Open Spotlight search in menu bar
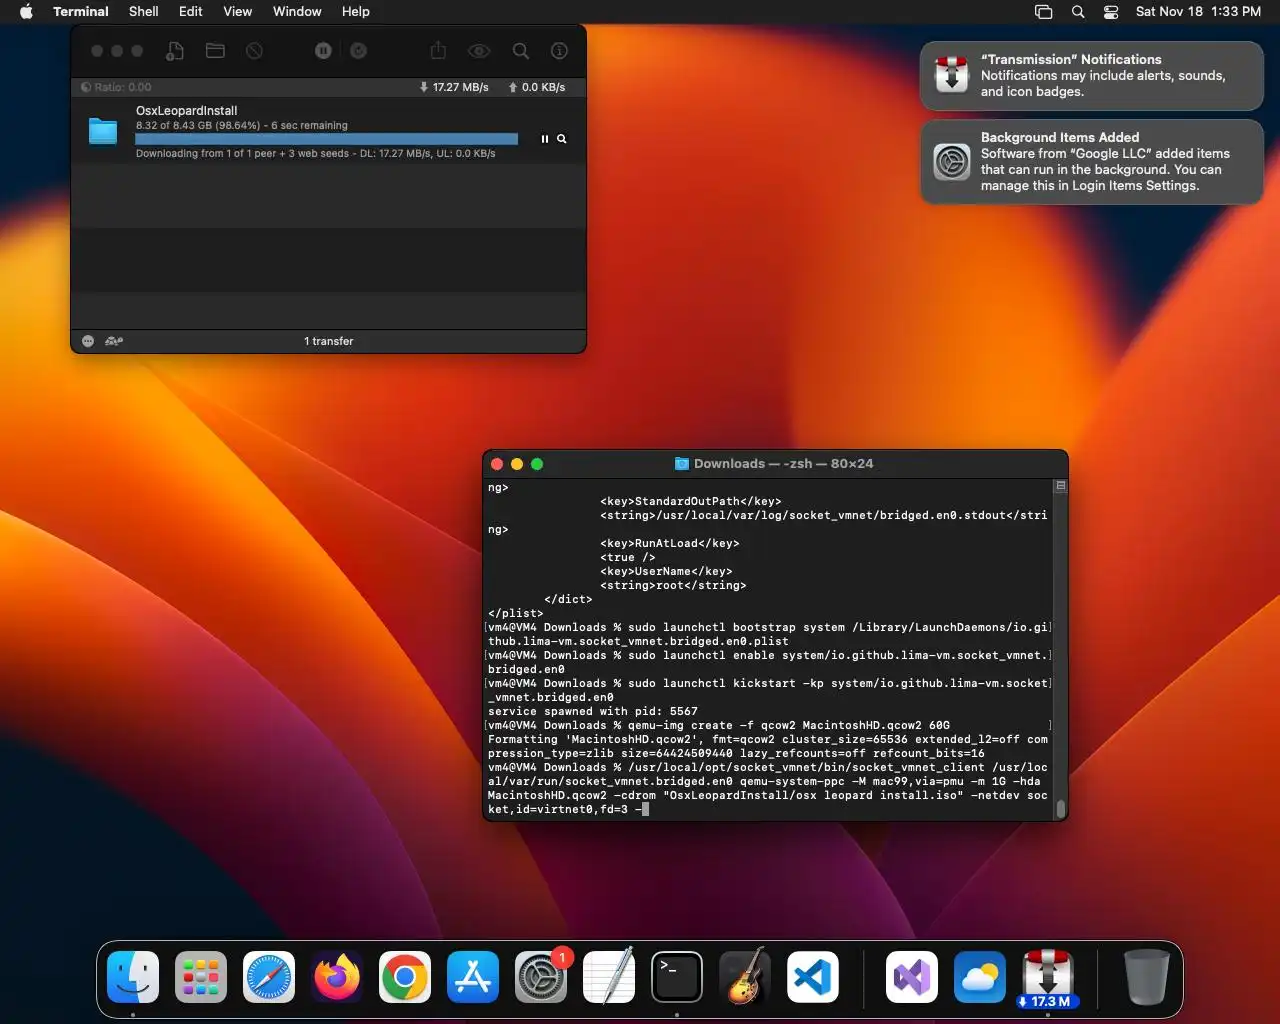 pos(1078,12)
